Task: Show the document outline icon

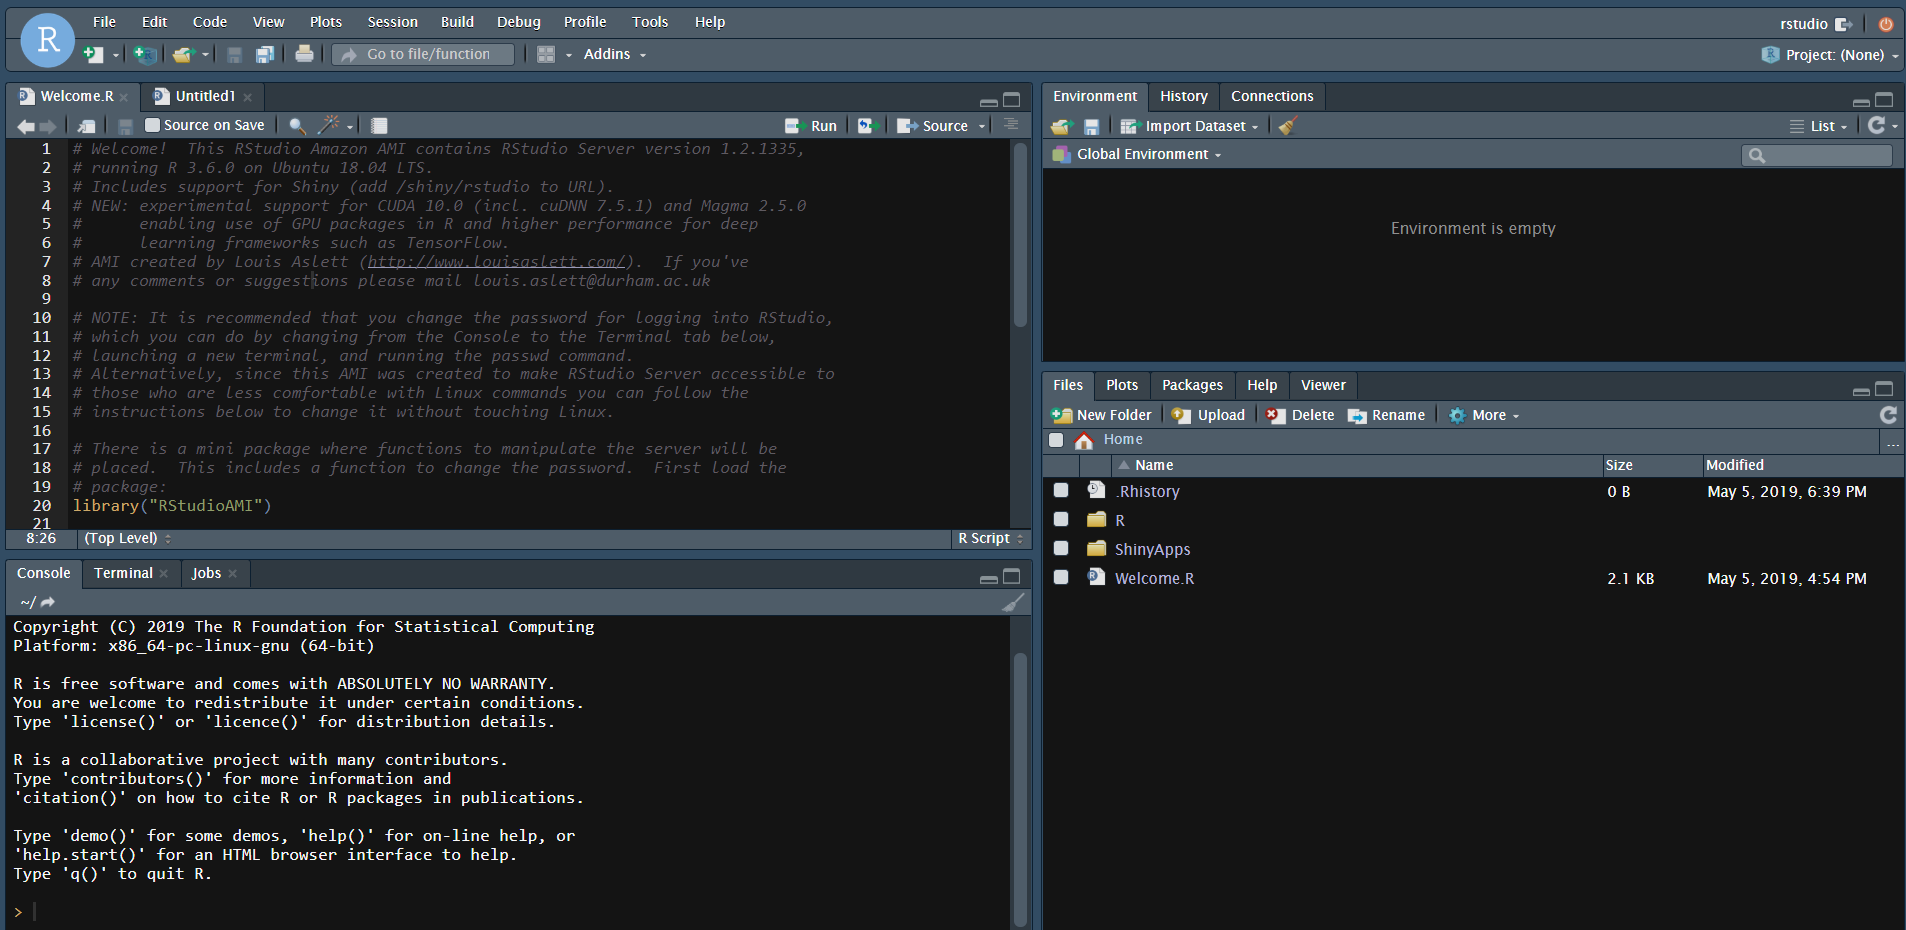Action: click(x=1011, y=124)
